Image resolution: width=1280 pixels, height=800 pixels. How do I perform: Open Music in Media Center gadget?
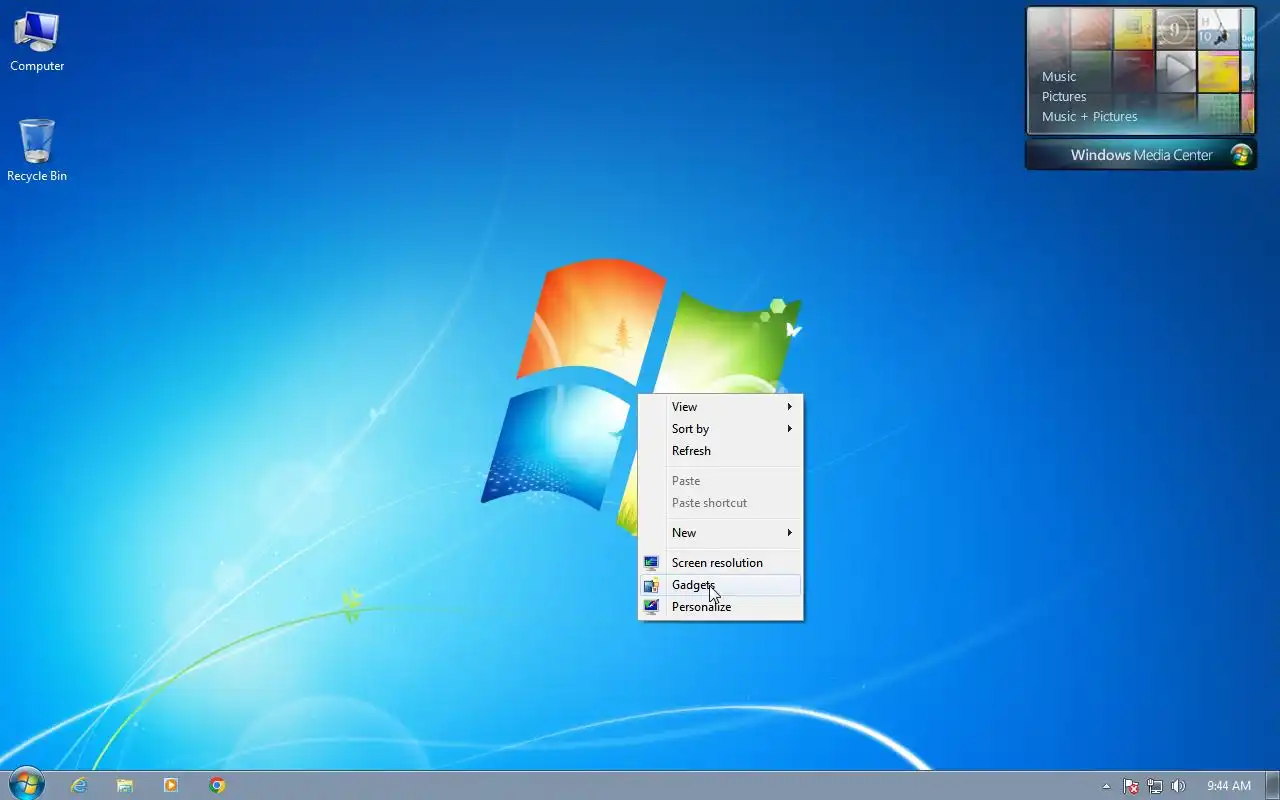1059,77
